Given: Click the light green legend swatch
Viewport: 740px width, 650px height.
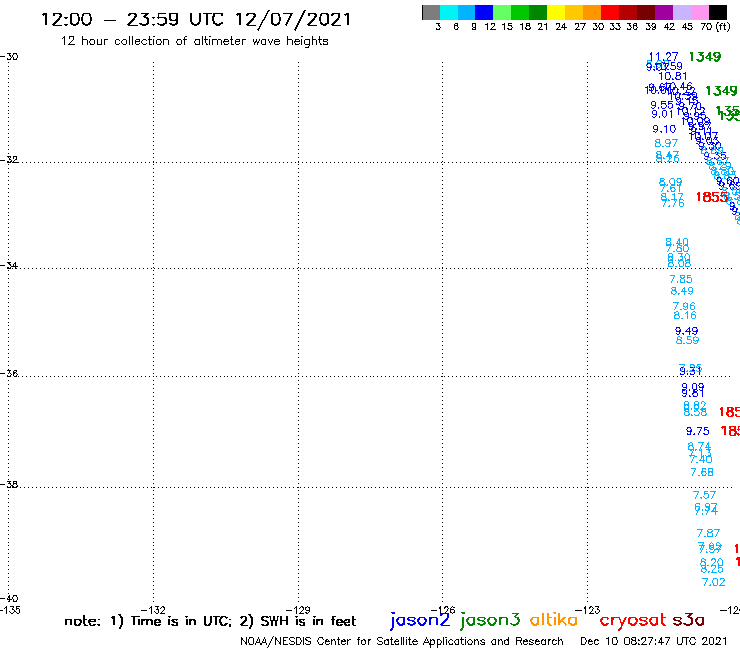Looking at the screenshot, I should pos(502,12).
